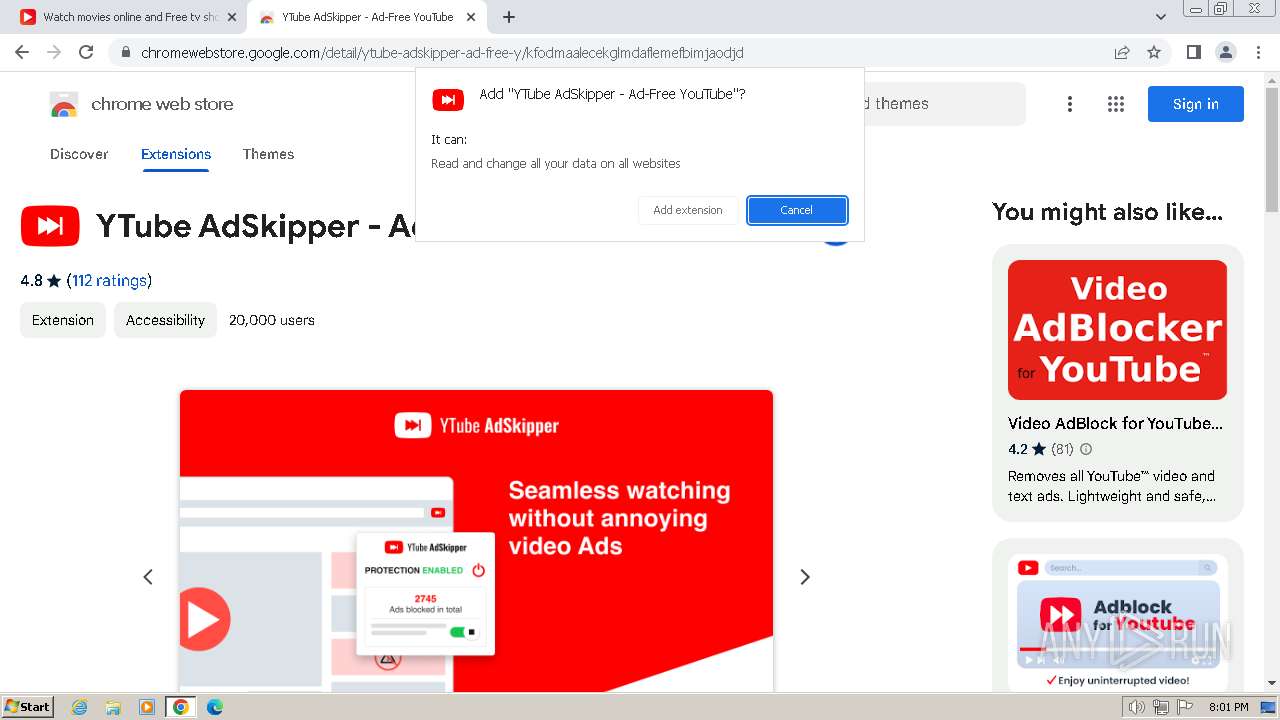Viewport: 1280px width, 720px height.
Task: Switch to the Discover tab
Action: [79, 154]
